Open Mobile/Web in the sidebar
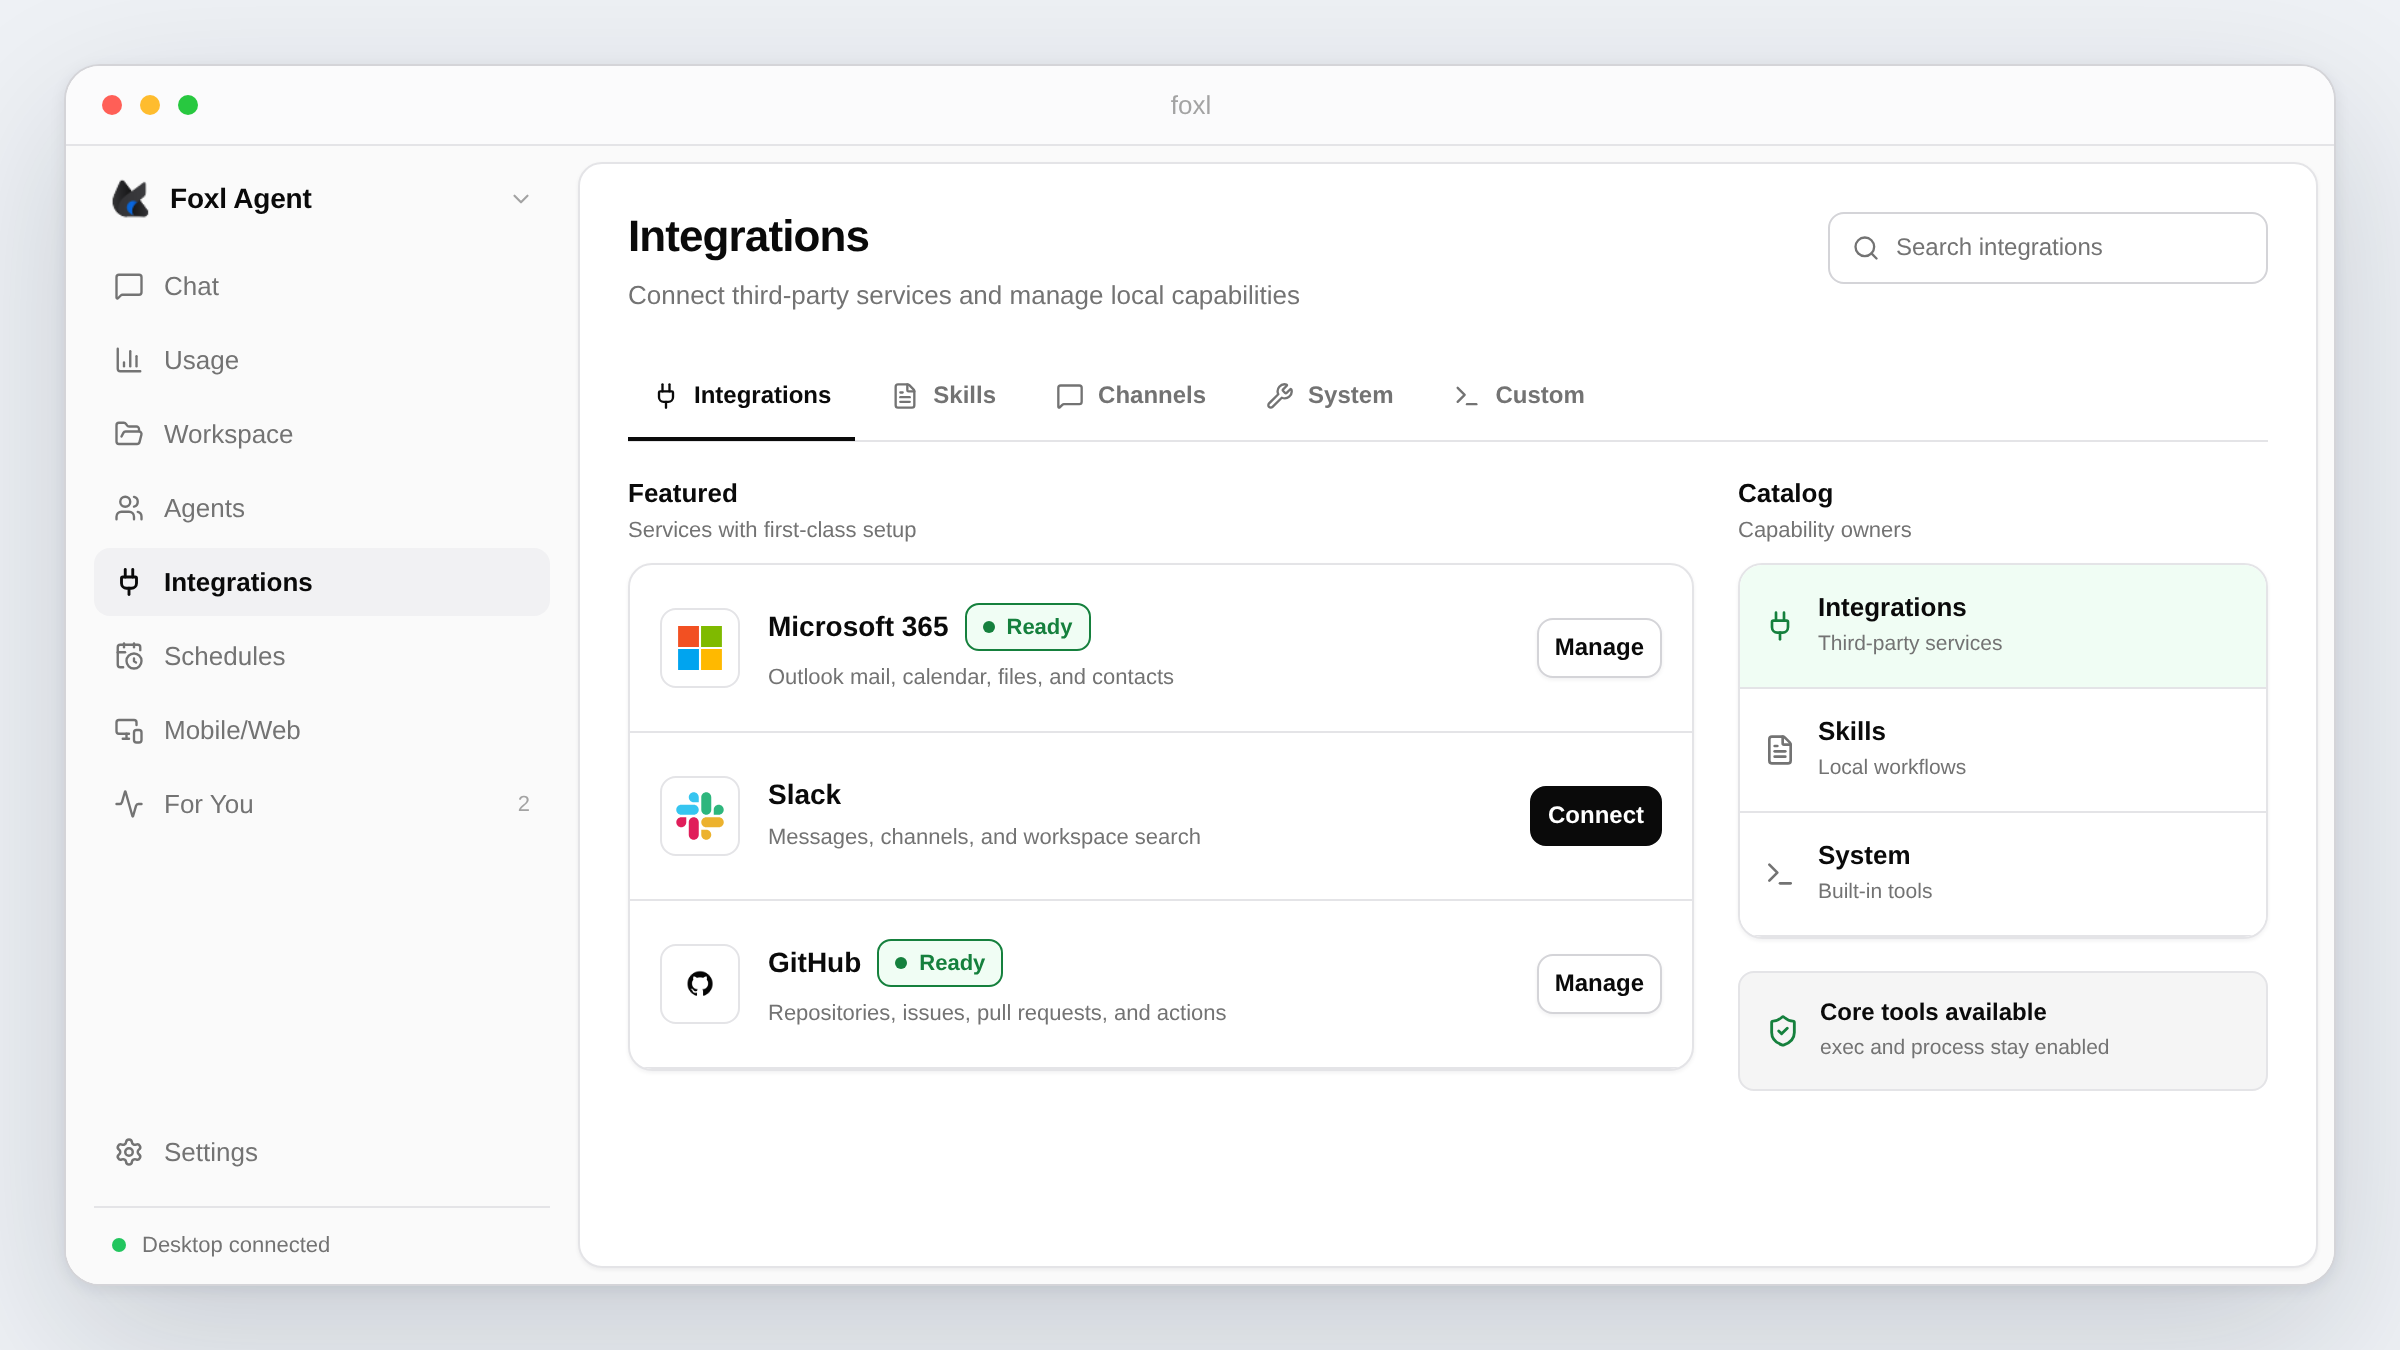This screenshot has height=1350, width=2400. click(x=322, y=730)
